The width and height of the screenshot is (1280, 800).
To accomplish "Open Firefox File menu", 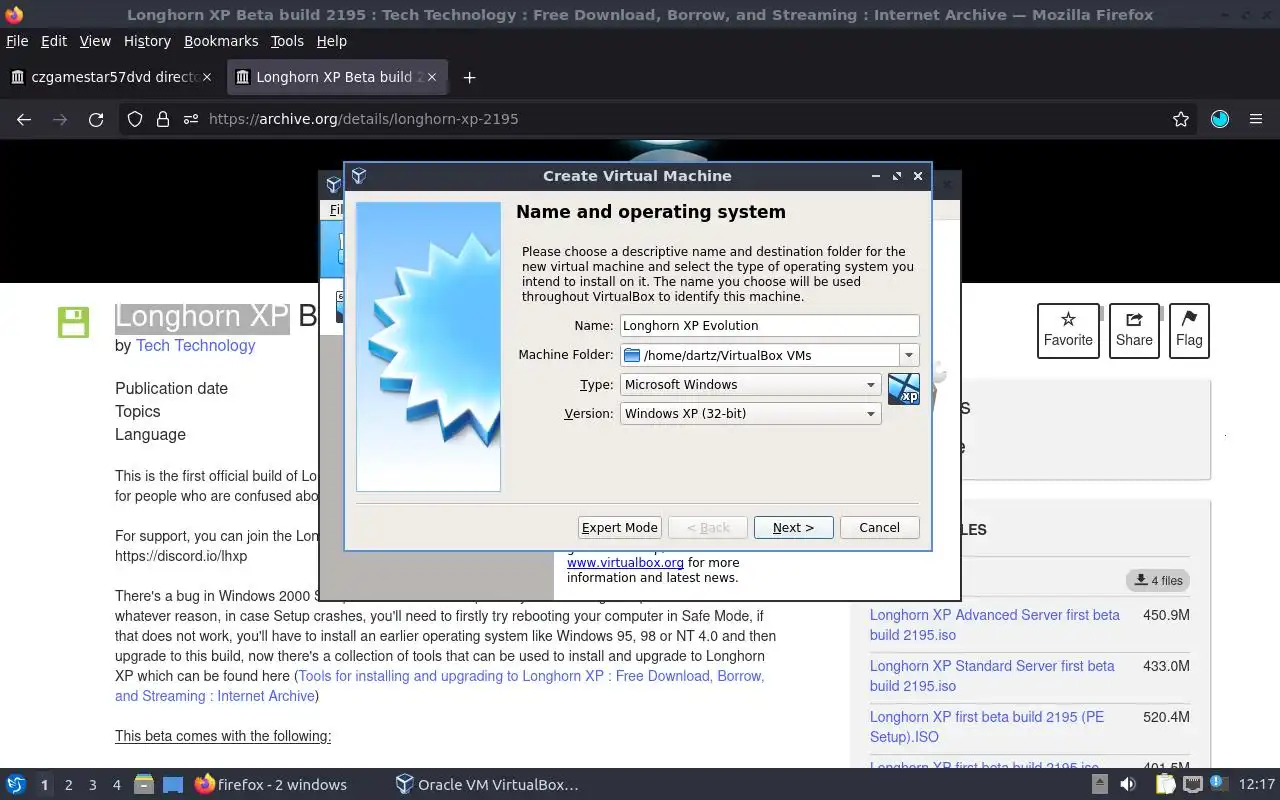I will [17, 41].
